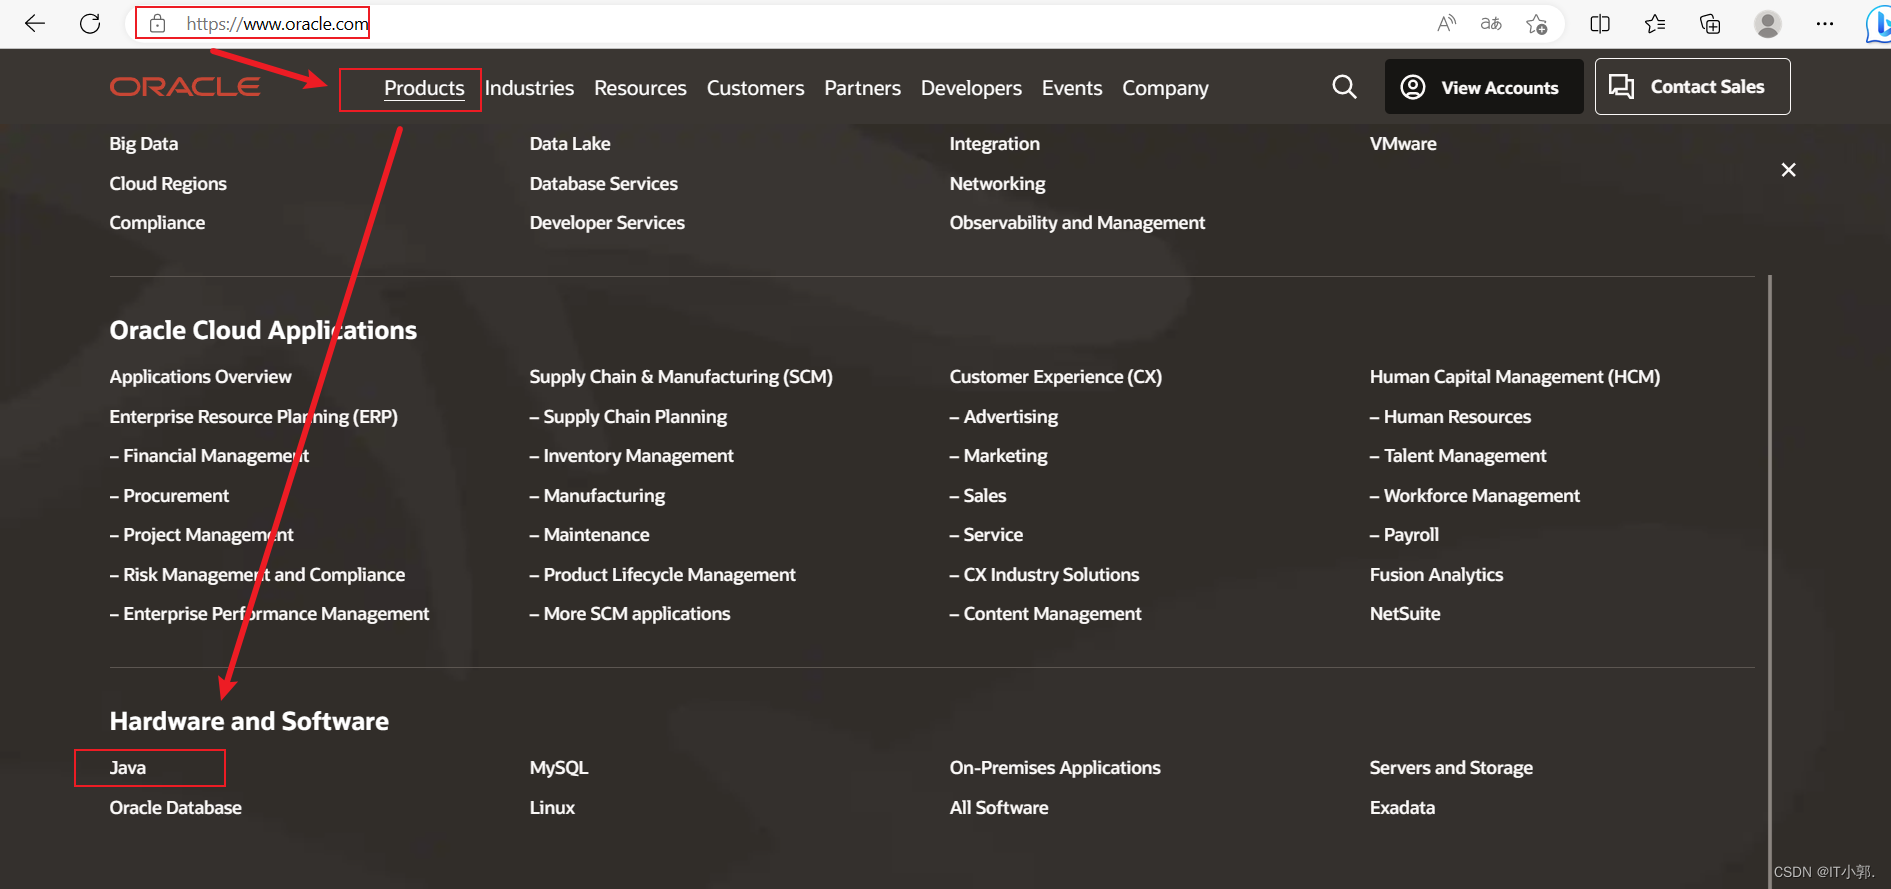The width and height of the screenshot is (1891, 889).
Task: Open NetSuite link
Action: pyautogui.click(x=1405, y=614)
